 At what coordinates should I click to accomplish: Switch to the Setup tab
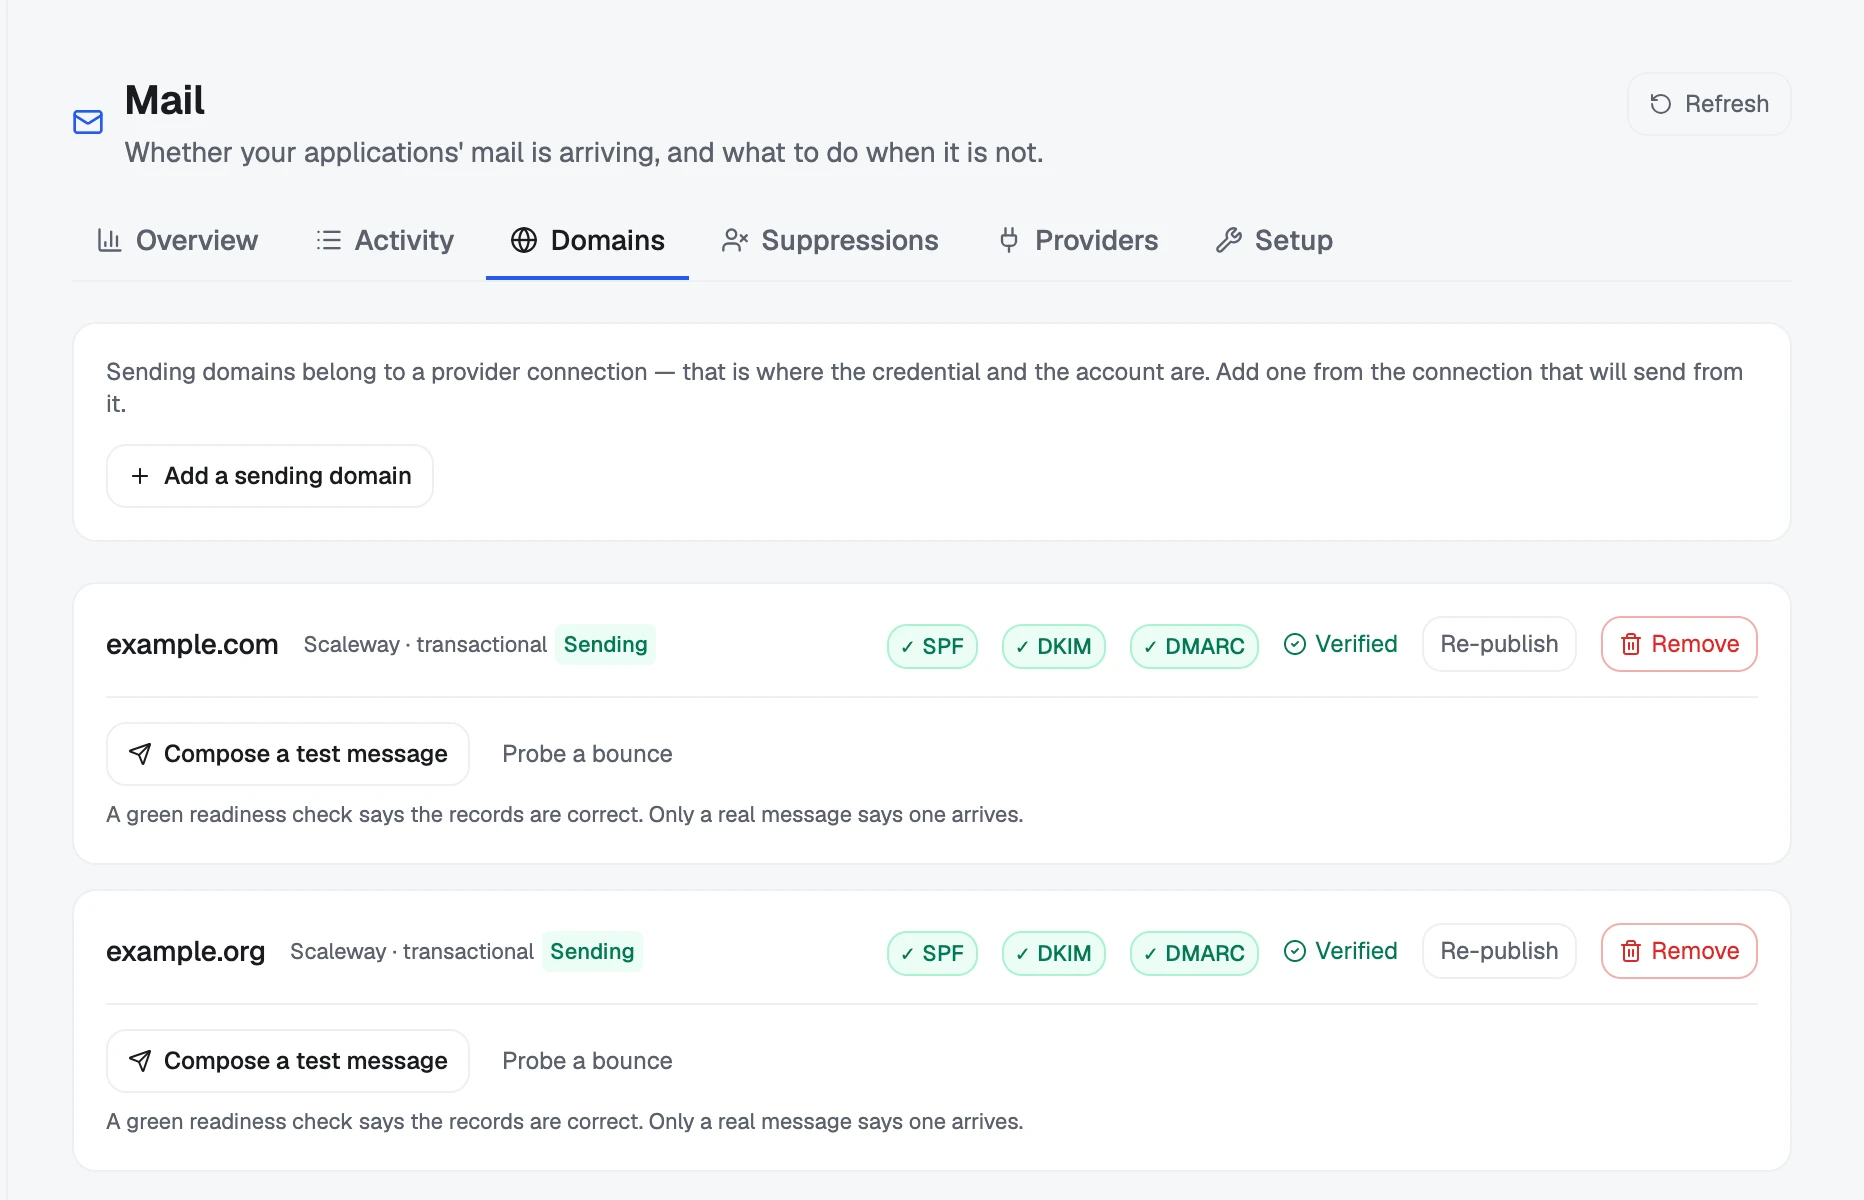point(1274,240)
